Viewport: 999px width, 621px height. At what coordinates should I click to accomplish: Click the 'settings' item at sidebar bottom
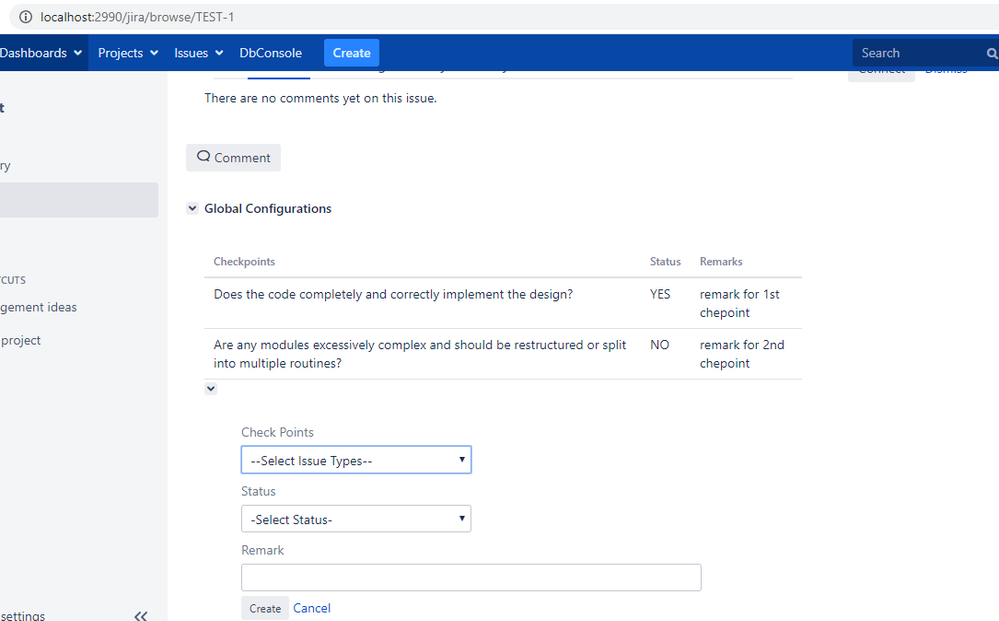click(x=22, y=616)
